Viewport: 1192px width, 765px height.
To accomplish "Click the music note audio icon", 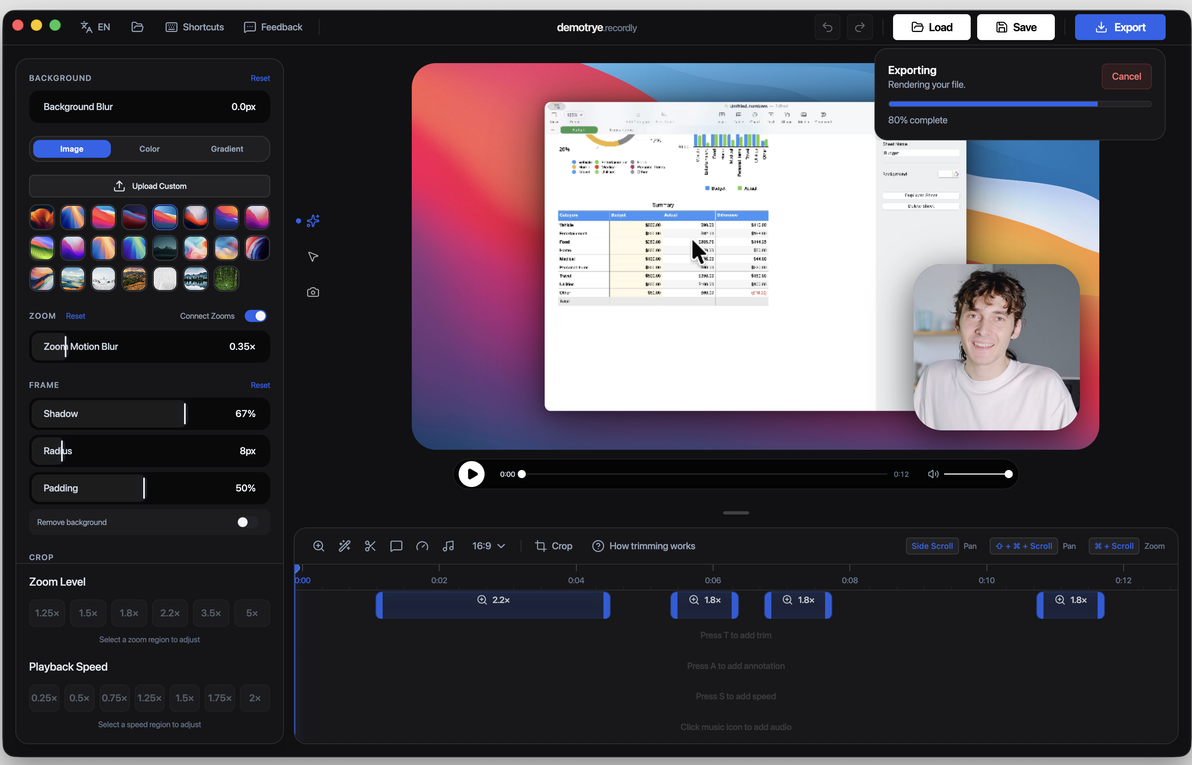I will pyautogui.click(x=448, y=546).
